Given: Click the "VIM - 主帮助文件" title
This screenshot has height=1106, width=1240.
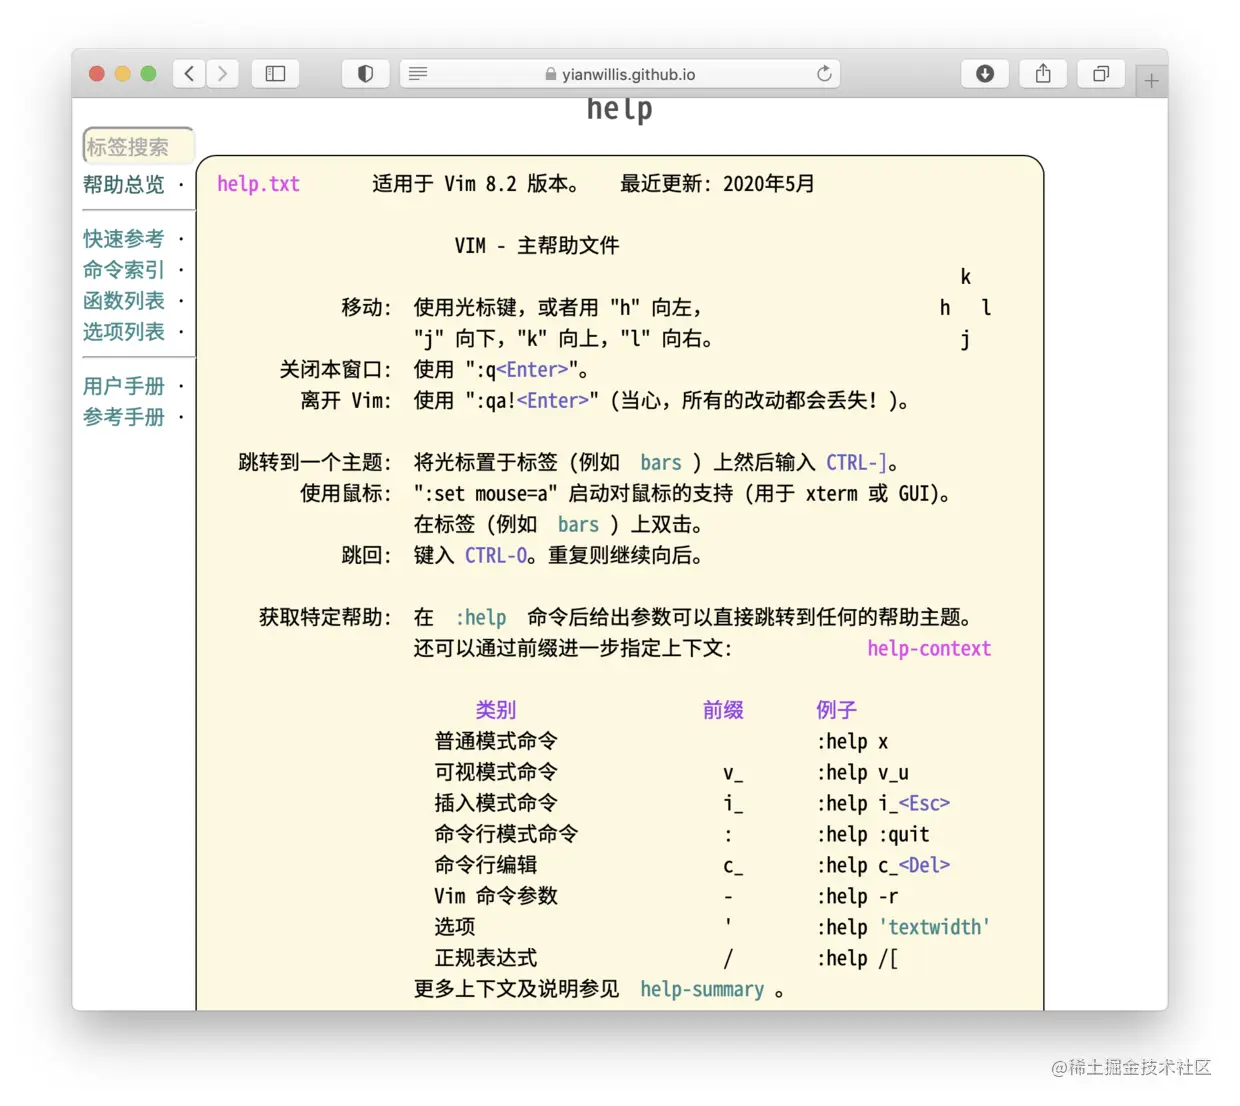Looking at the screenshot, I should [x=537, y=246].
